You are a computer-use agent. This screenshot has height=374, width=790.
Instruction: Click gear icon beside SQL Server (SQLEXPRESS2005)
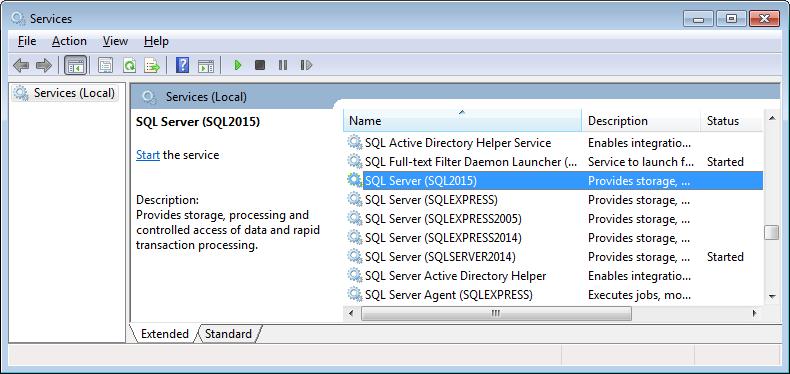coord(355,219)
